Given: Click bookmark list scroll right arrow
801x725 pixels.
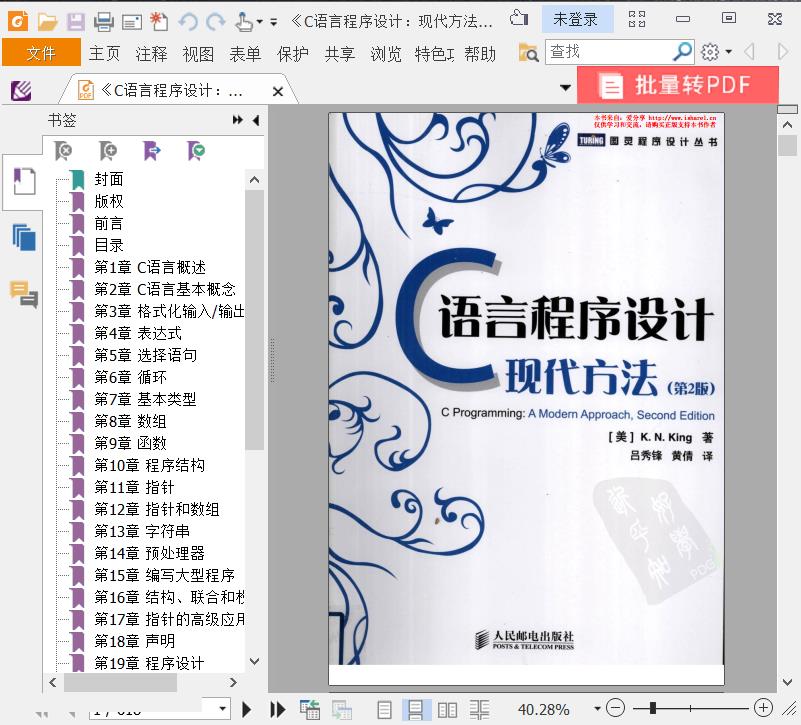Looking at the screenshot, I should pos(233,682).
